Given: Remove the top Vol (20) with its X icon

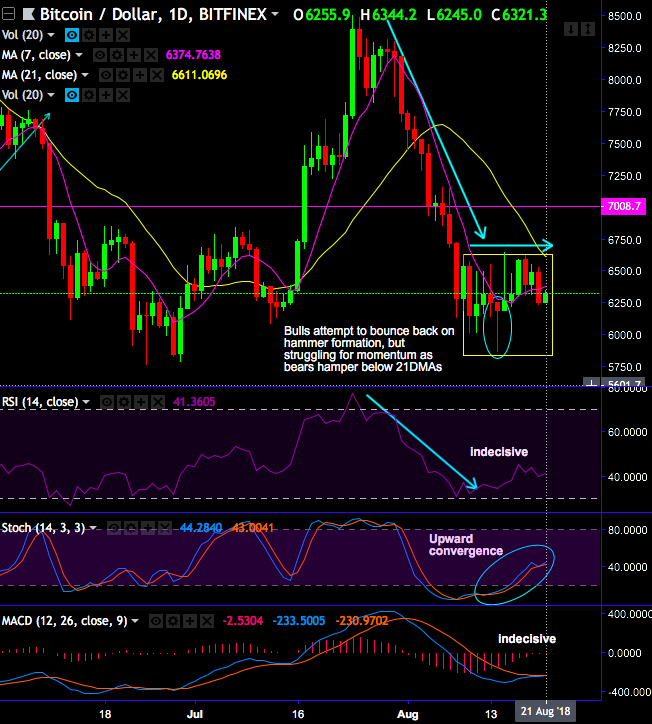Looking at the screenshot, I should tap(123, 35).
